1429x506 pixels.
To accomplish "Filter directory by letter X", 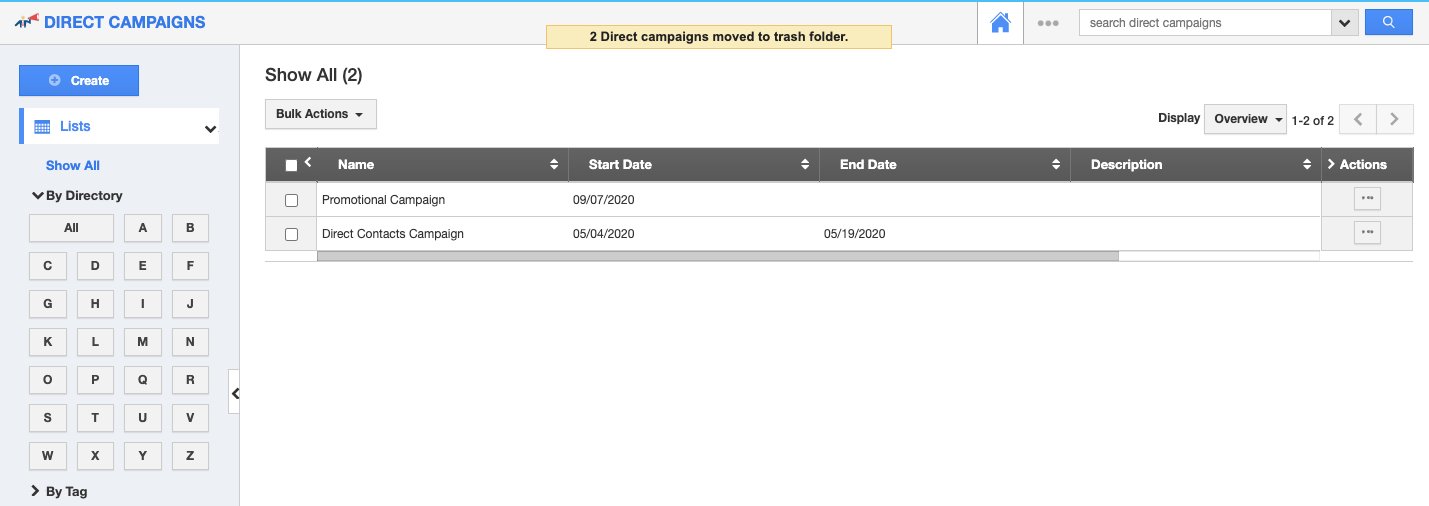I will (95, 456).
